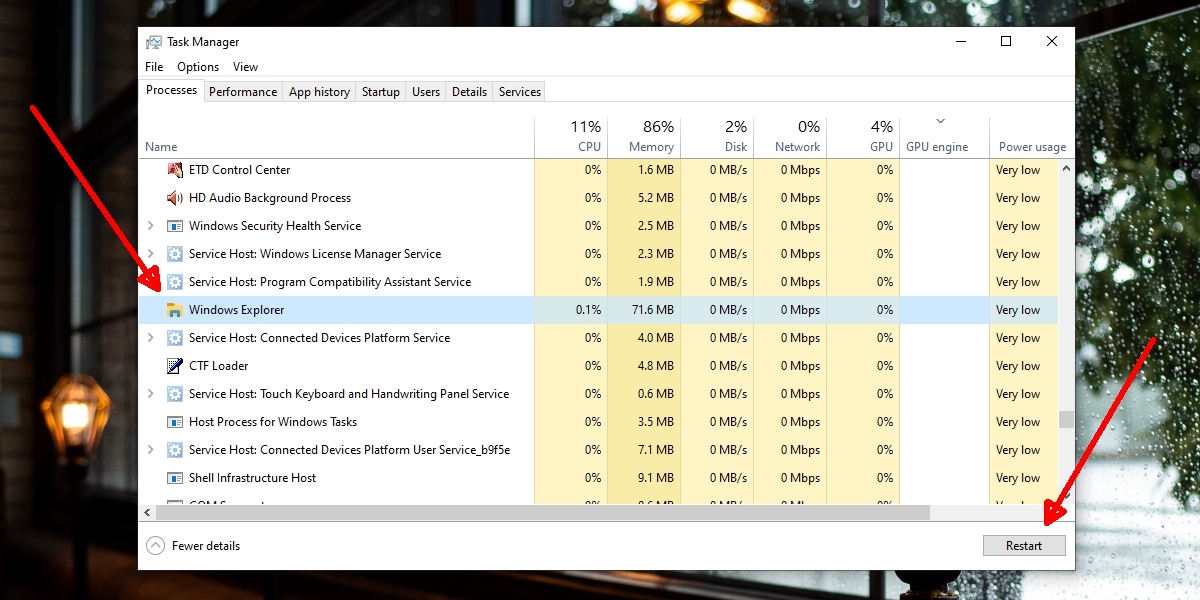Select the CTF Loader process name
Viewport: 1200px width, 600px height.
(x=218, y=366)
